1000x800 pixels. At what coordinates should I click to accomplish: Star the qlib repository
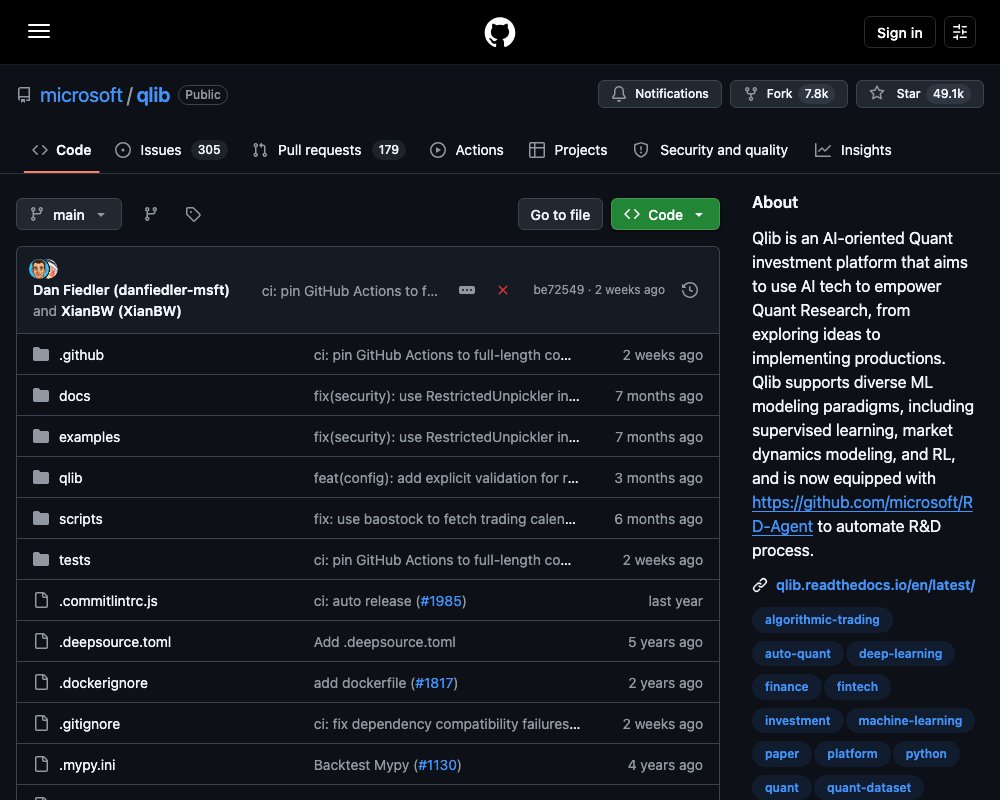[919, 94]
